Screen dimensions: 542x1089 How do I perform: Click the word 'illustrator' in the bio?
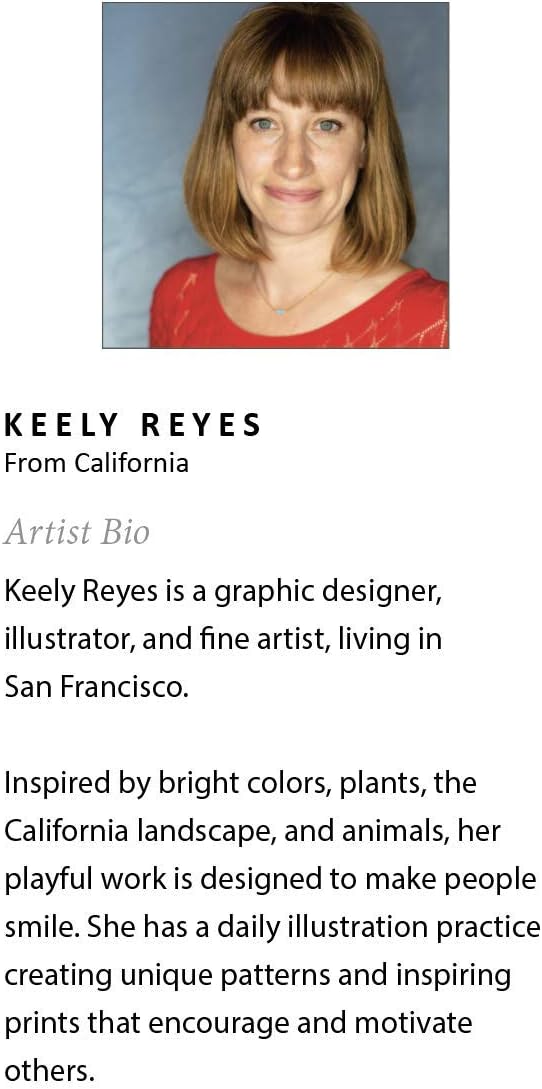click(x=69, y=638)
